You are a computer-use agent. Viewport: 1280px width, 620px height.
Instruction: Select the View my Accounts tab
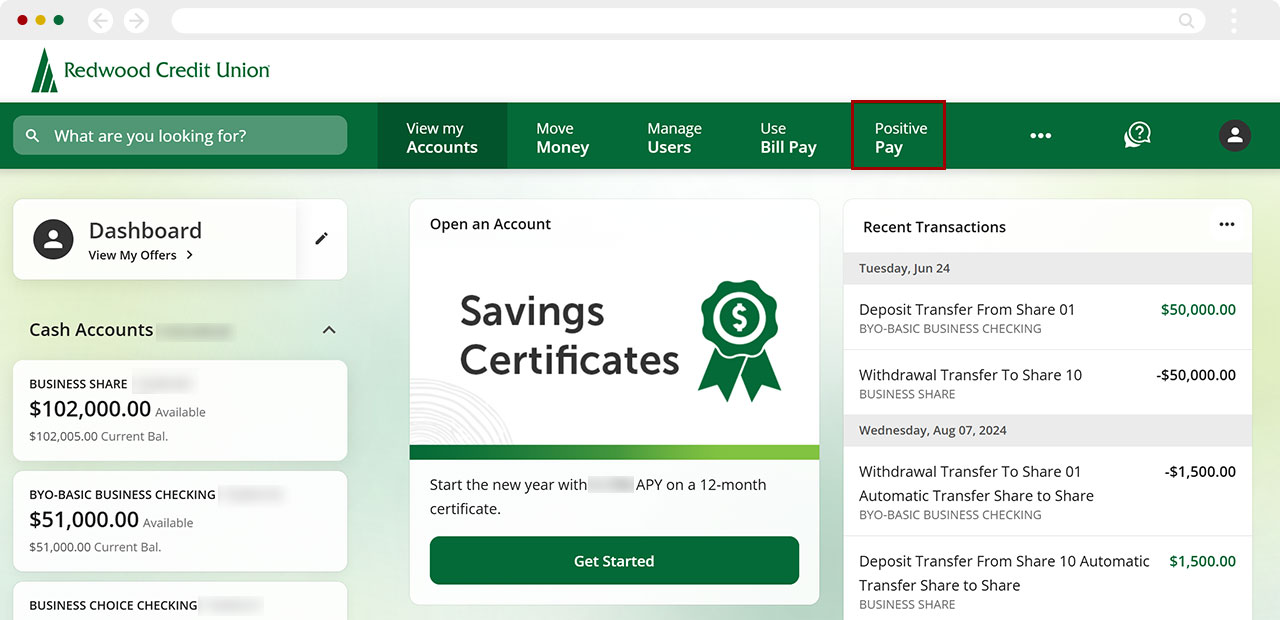click(x=442, y=137)
